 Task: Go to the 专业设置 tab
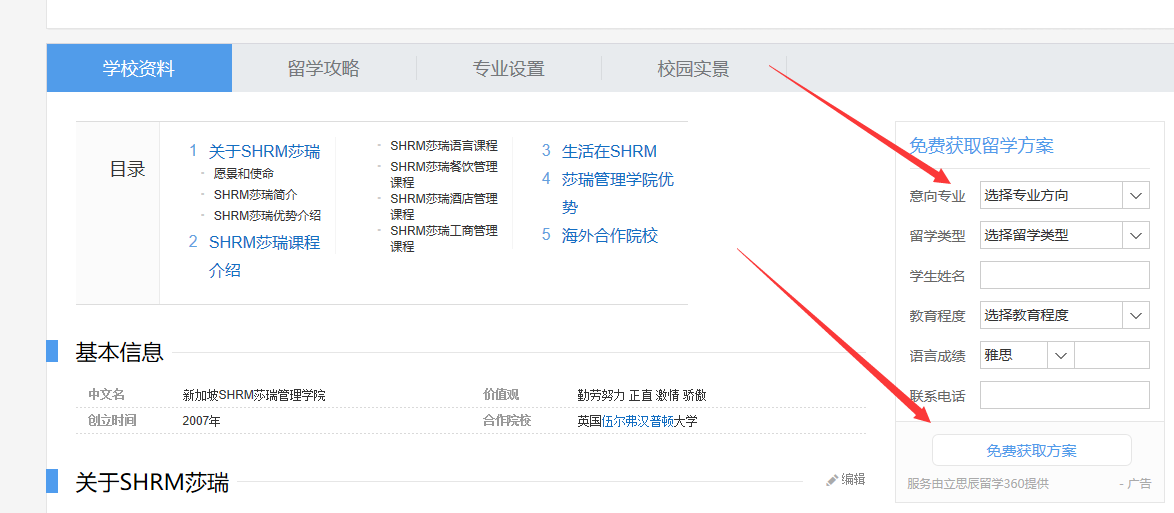(x=508, y=68)
